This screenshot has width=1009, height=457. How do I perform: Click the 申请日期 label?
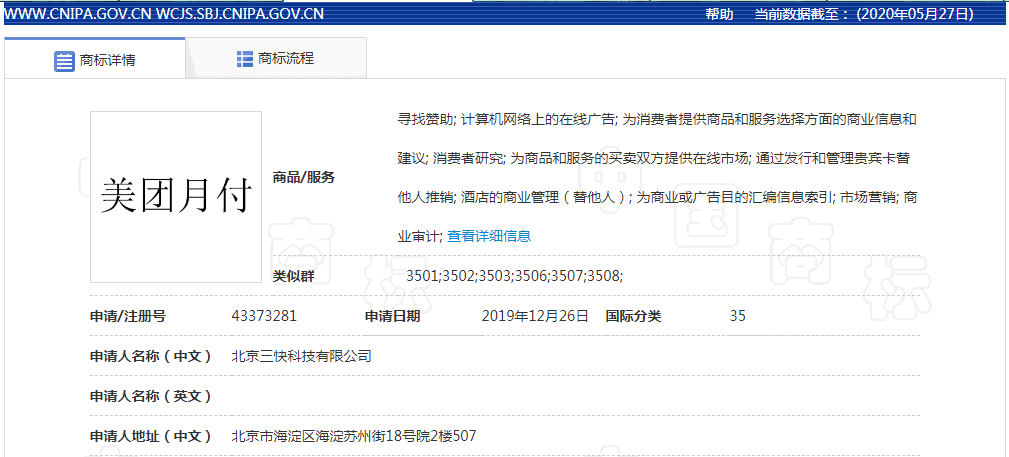393,316
